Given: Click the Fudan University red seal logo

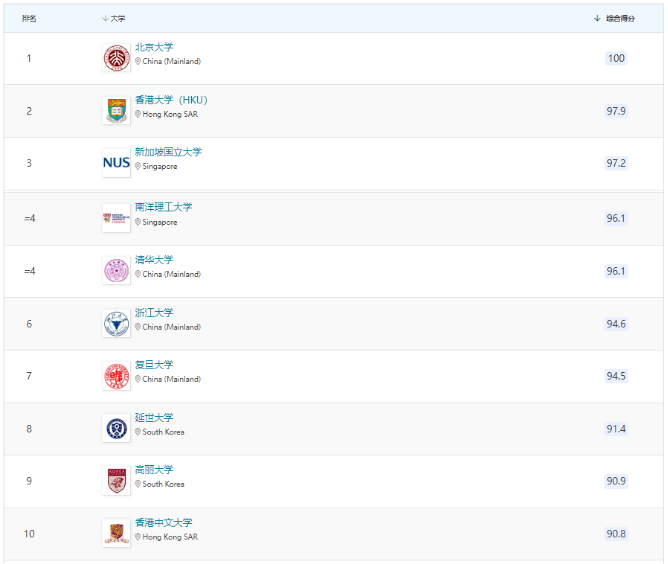Looking at the screenshot, I should 116,376.
